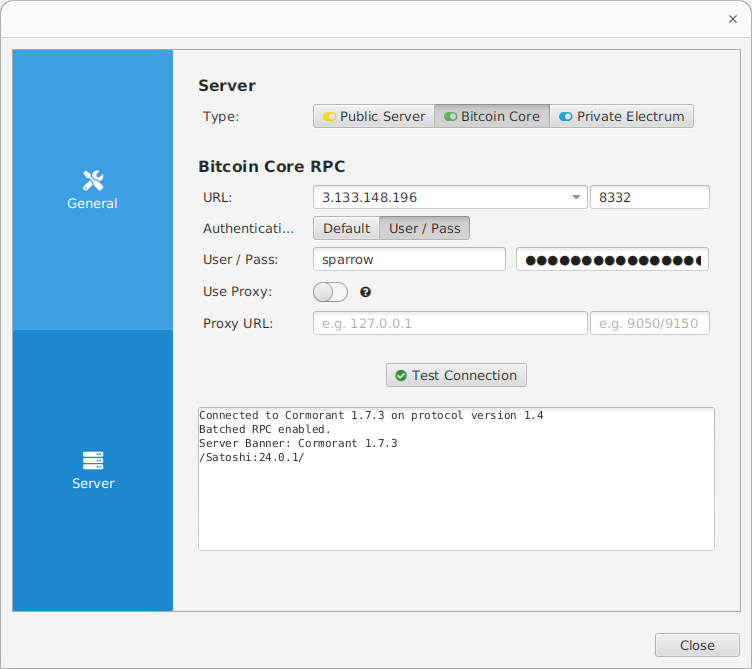This screenshot has width=752, height=669.
Task: Click the proxy port field
Action: [649, 323]
